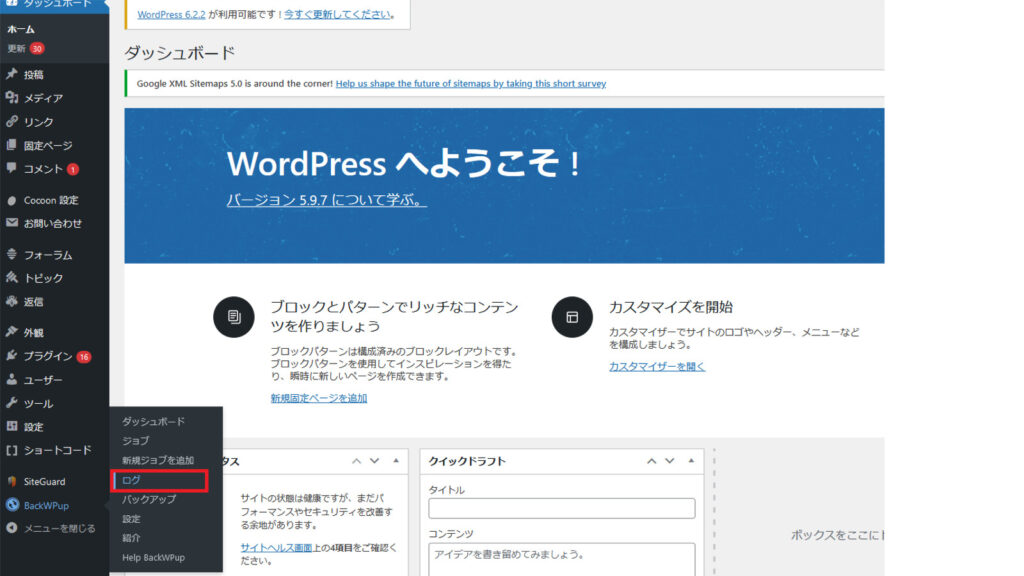Click メニューを閉じる collapse label
Viewport: 1024px width, 576px height.
(x=60, y=528)
